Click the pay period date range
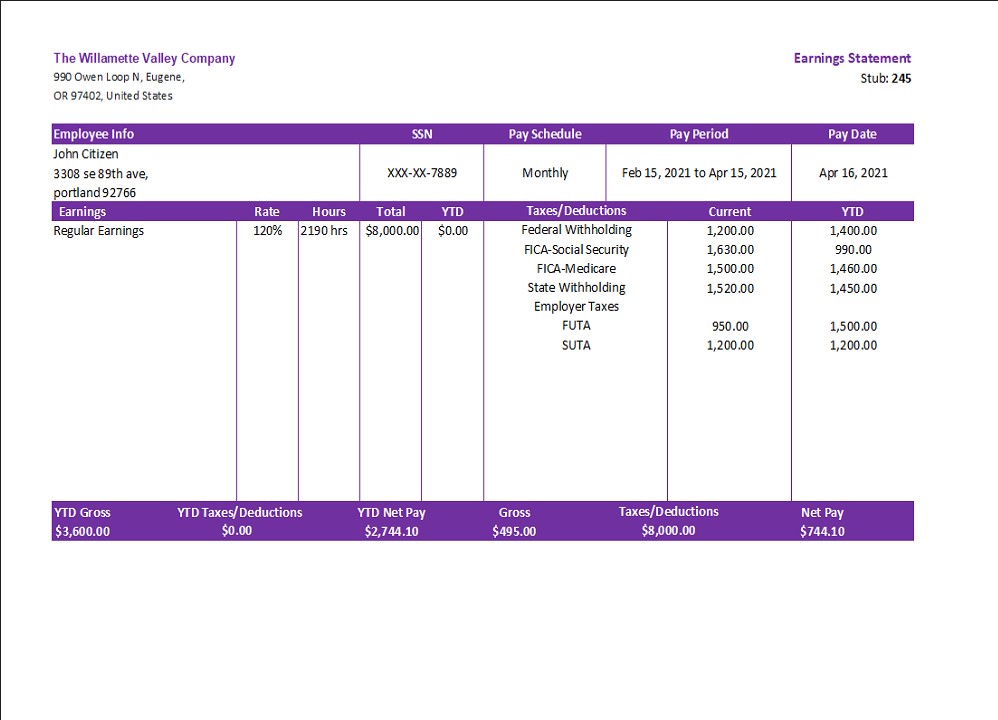The width and height of the screenshot is (998, 720). [x=698, y=173]
